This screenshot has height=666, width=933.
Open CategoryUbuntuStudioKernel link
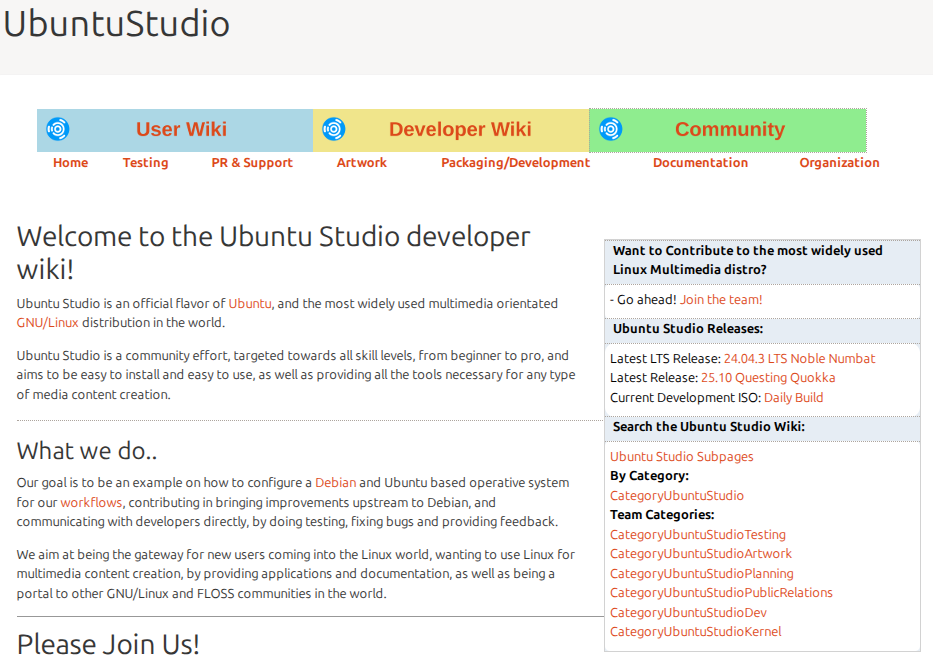pyautogui.click(x=696, y=631)
